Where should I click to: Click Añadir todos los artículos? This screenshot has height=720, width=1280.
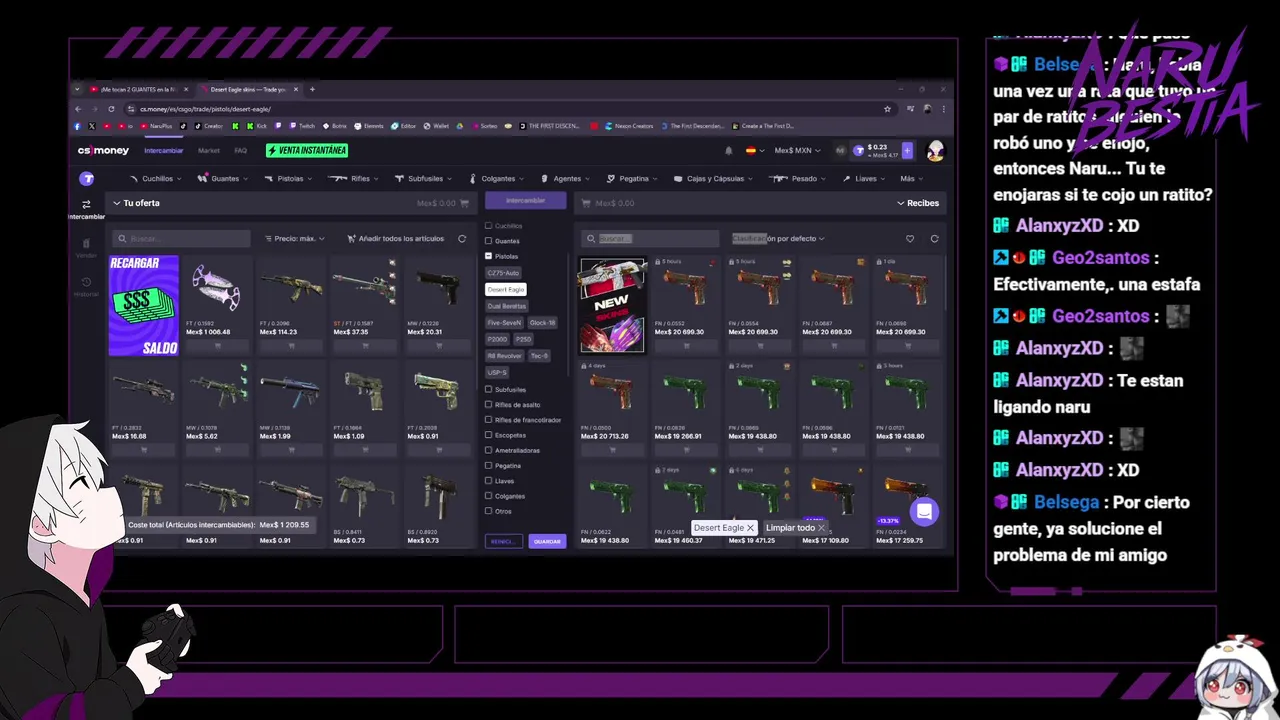click(x=396, y=239)
